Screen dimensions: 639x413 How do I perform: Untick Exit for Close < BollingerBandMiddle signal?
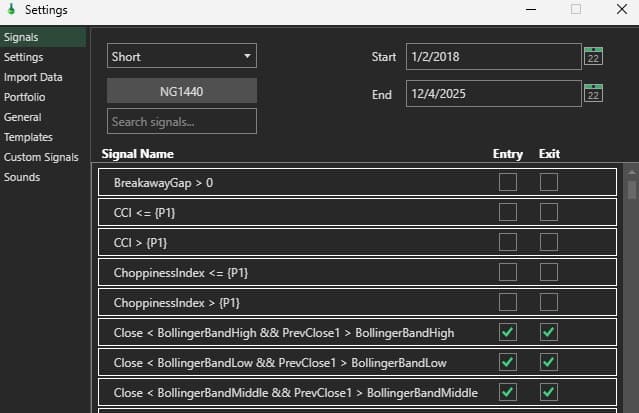pos(549,392)
